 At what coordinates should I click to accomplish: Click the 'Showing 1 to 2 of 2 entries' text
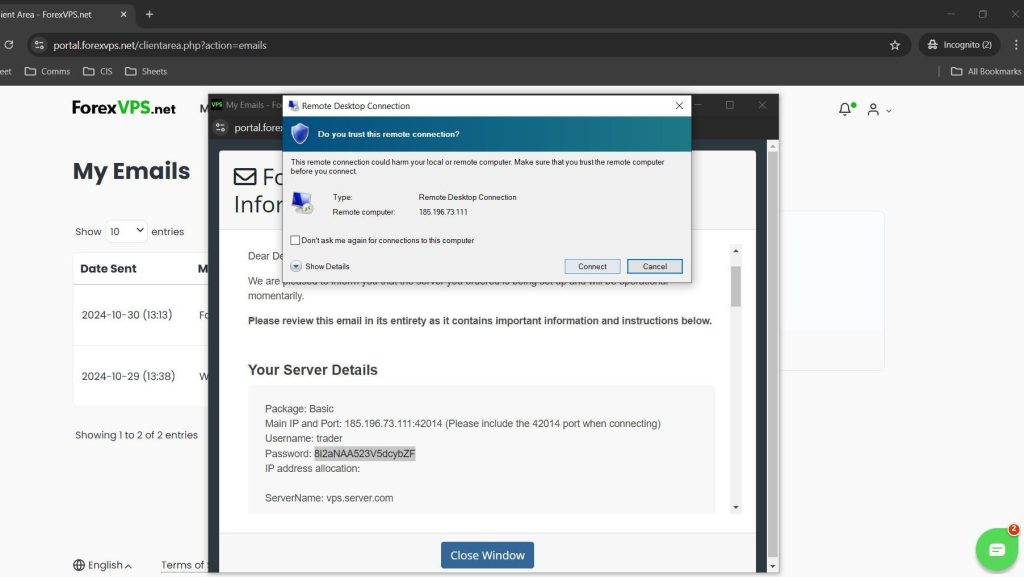(x=136, y=435)
